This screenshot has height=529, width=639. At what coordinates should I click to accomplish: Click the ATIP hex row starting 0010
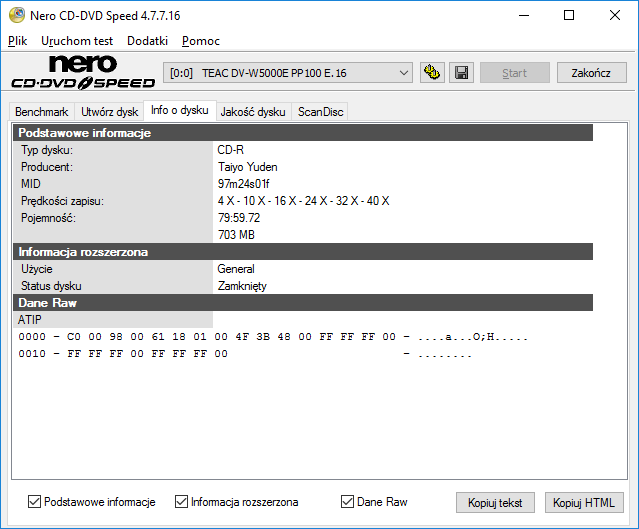tap(245, 354)
